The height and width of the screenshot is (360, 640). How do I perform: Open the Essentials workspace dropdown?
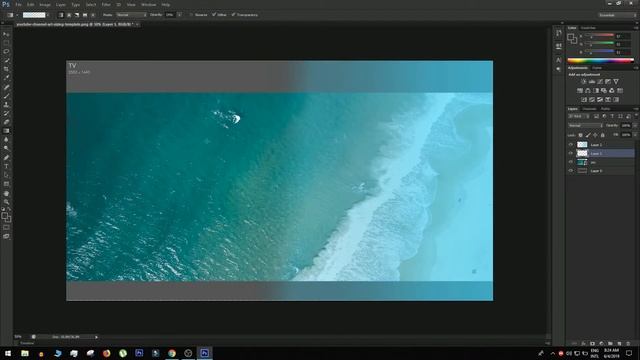(x=617, y=15)
